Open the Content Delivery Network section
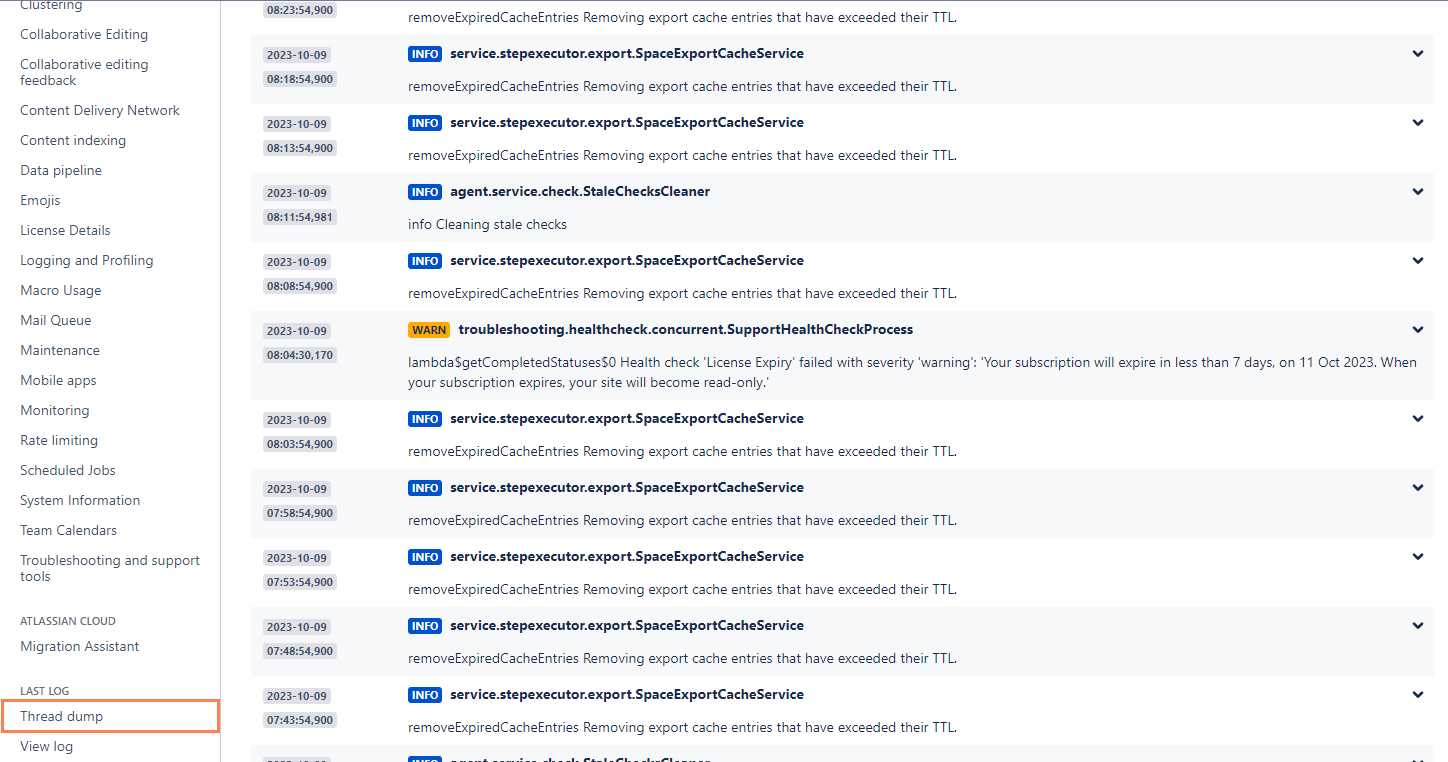Screen dimensions: 1448x762 tap(99, 110)
